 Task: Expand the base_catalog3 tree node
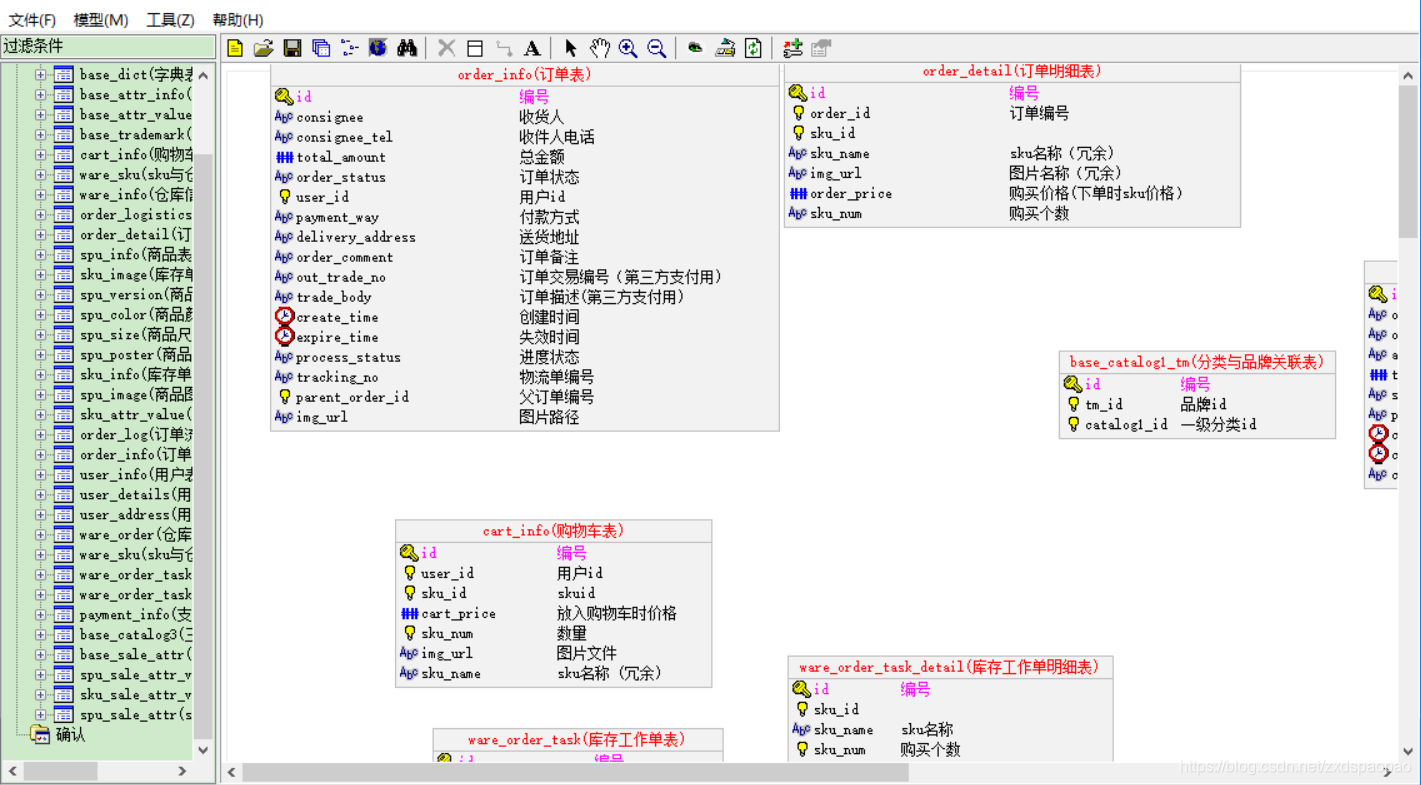click(40, 634)
